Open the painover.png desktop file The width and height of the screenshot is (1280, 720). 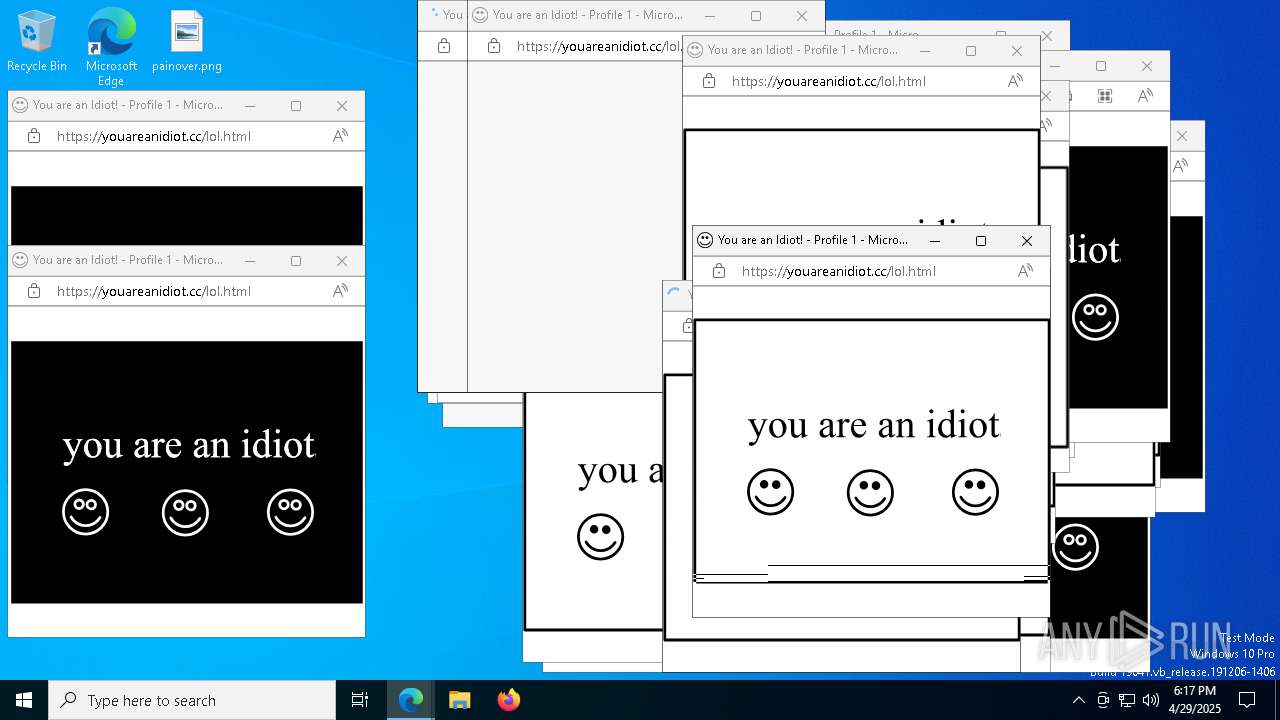click(187, 42)
